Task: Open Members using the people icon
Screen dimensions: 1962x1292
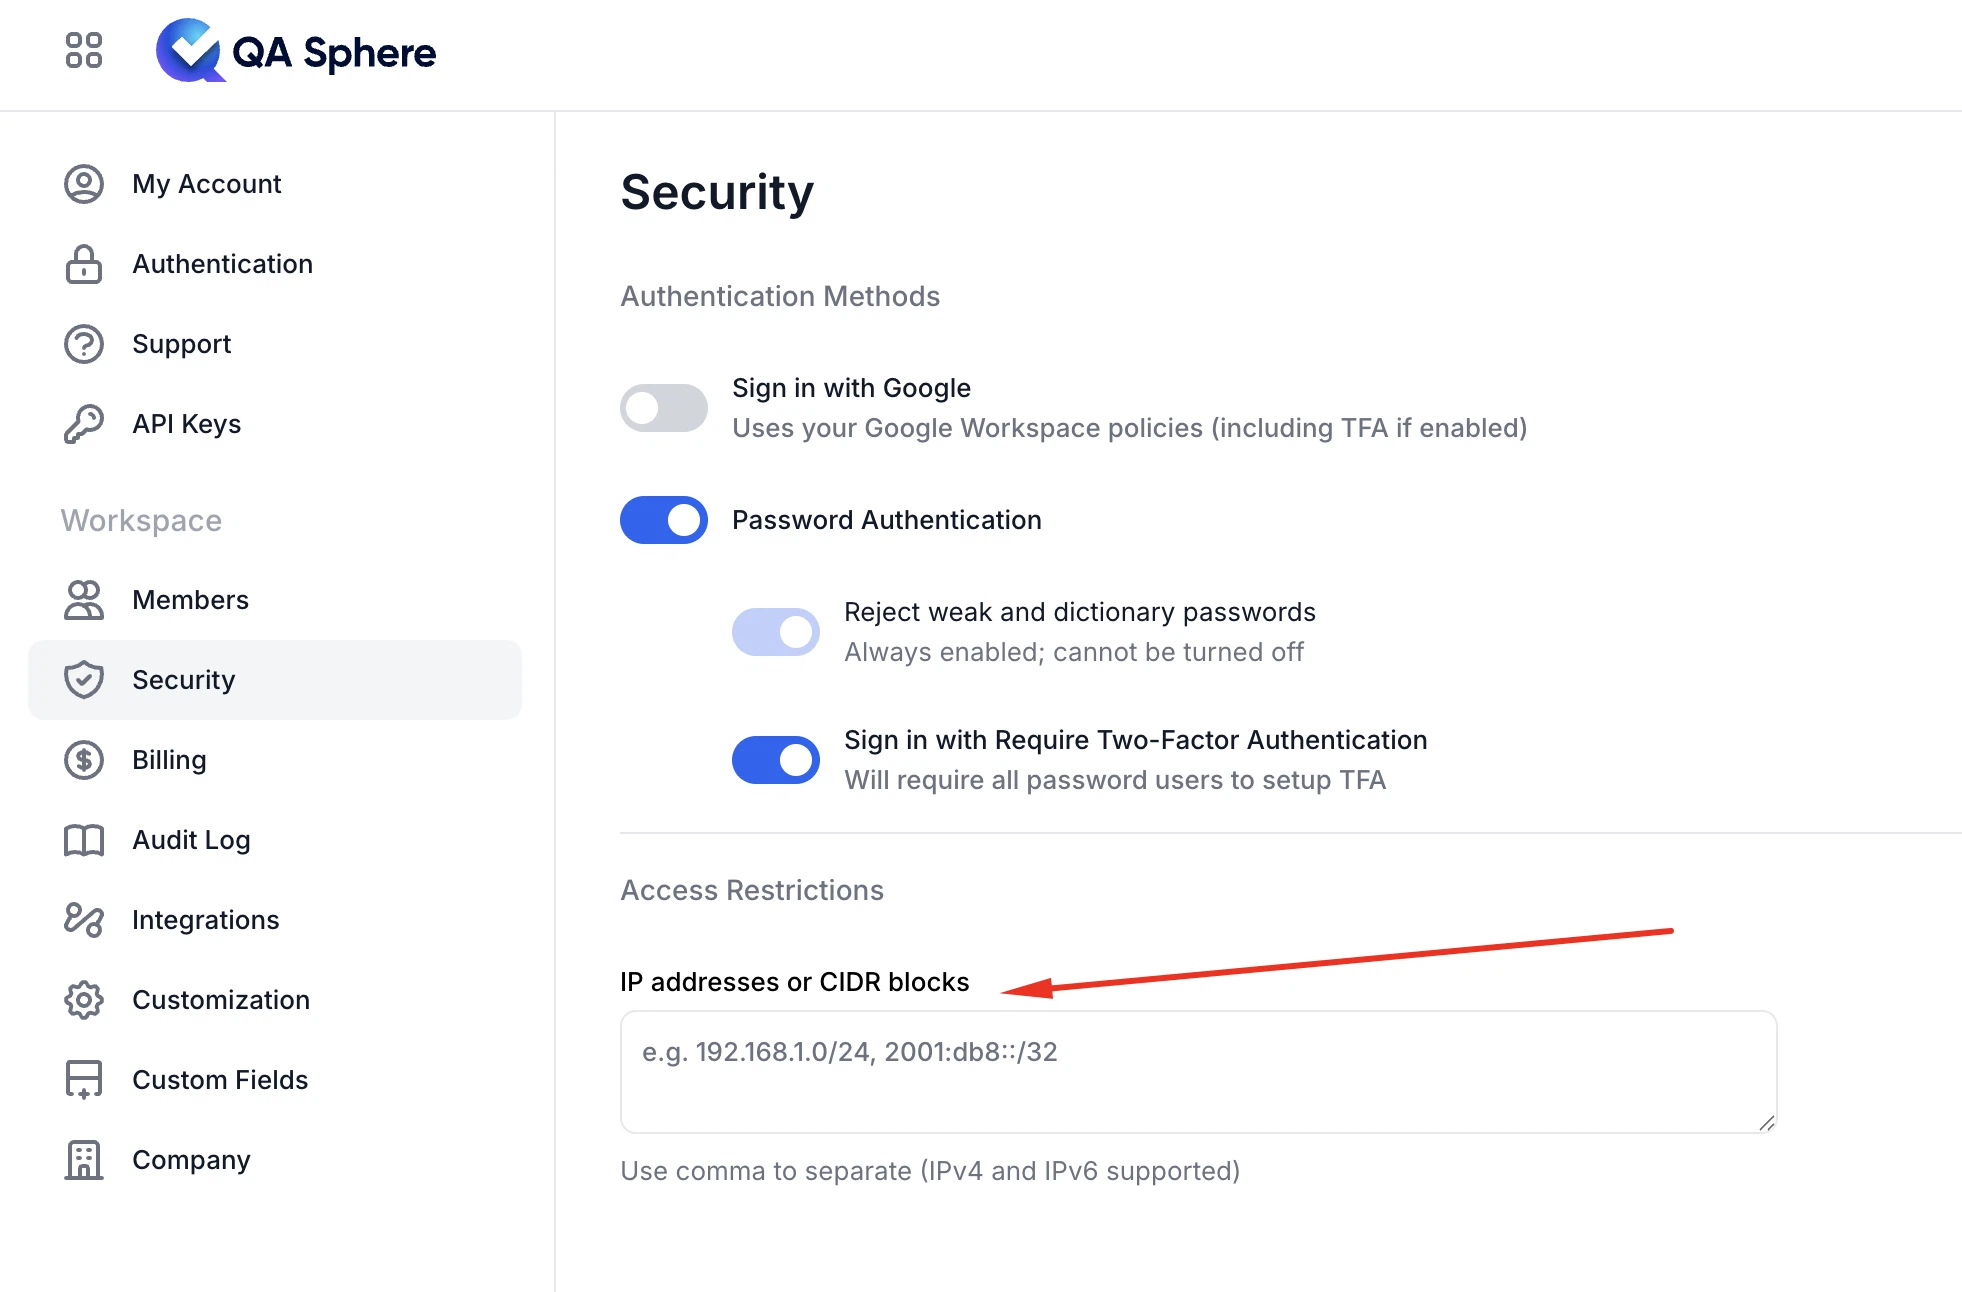Action: 84,600
